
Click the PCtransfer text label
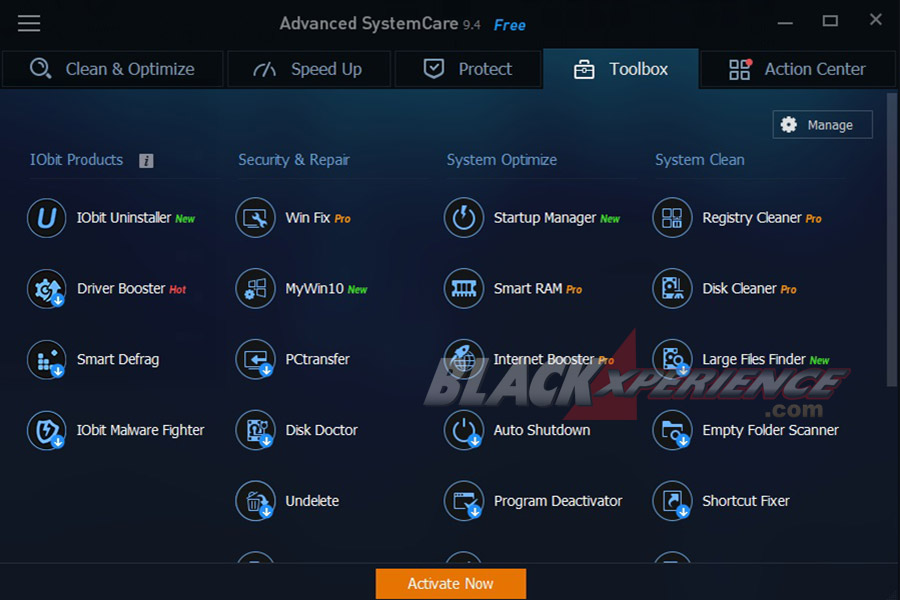(x=317, y=359)
